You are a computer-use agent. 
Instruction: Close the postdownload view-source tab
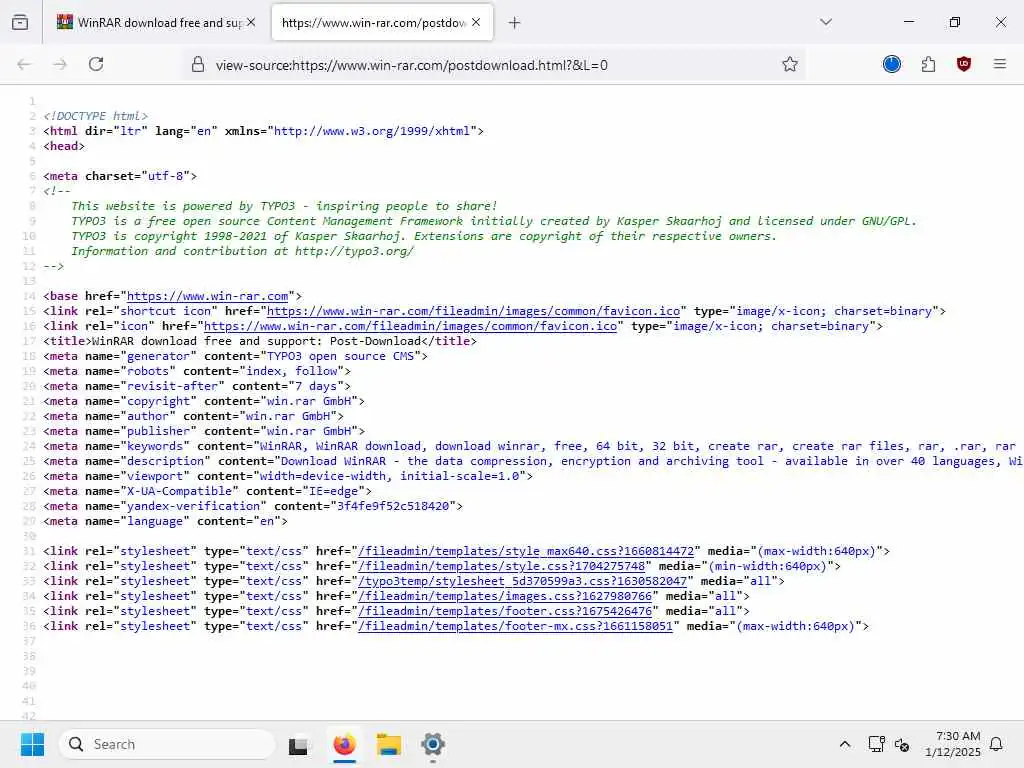click(476, 22)
